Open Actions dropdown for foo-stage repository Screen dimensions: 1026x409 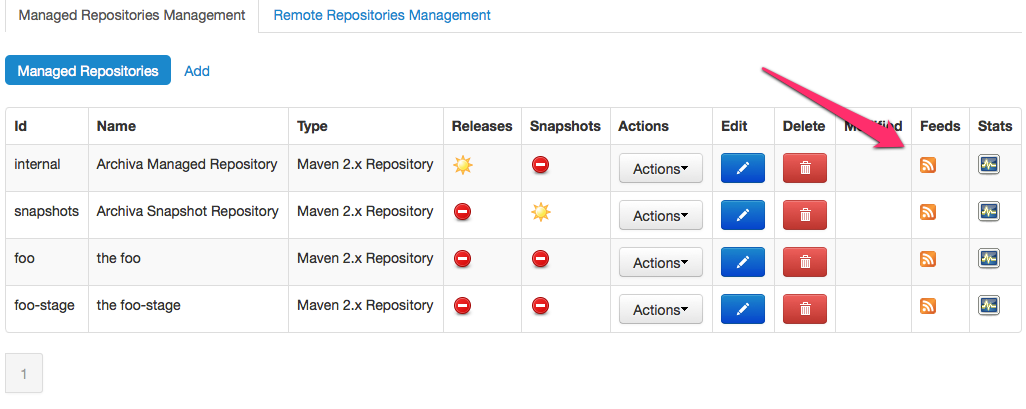(660, 309)
